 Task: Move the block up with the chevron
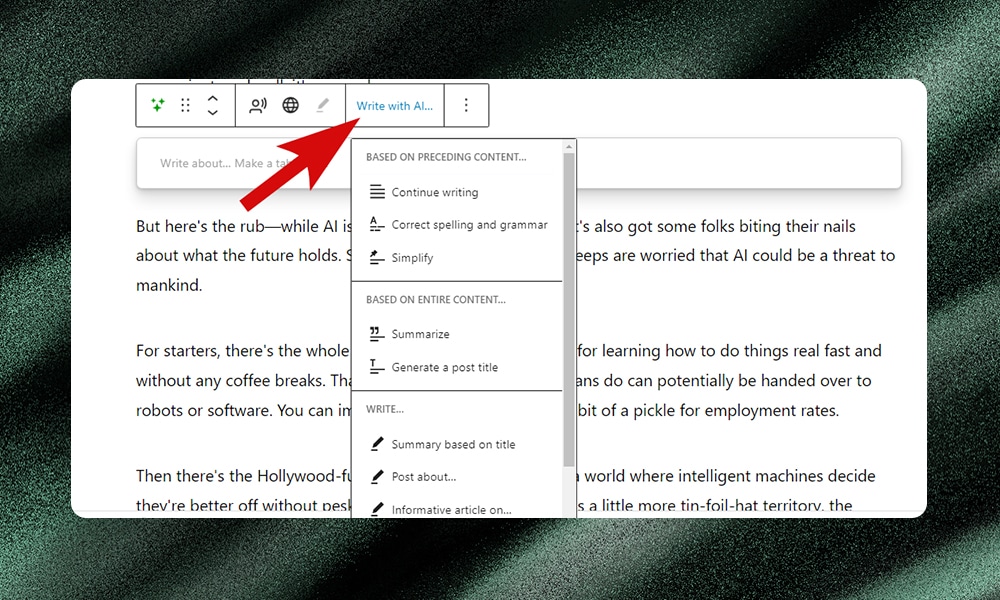coord(212,99)
